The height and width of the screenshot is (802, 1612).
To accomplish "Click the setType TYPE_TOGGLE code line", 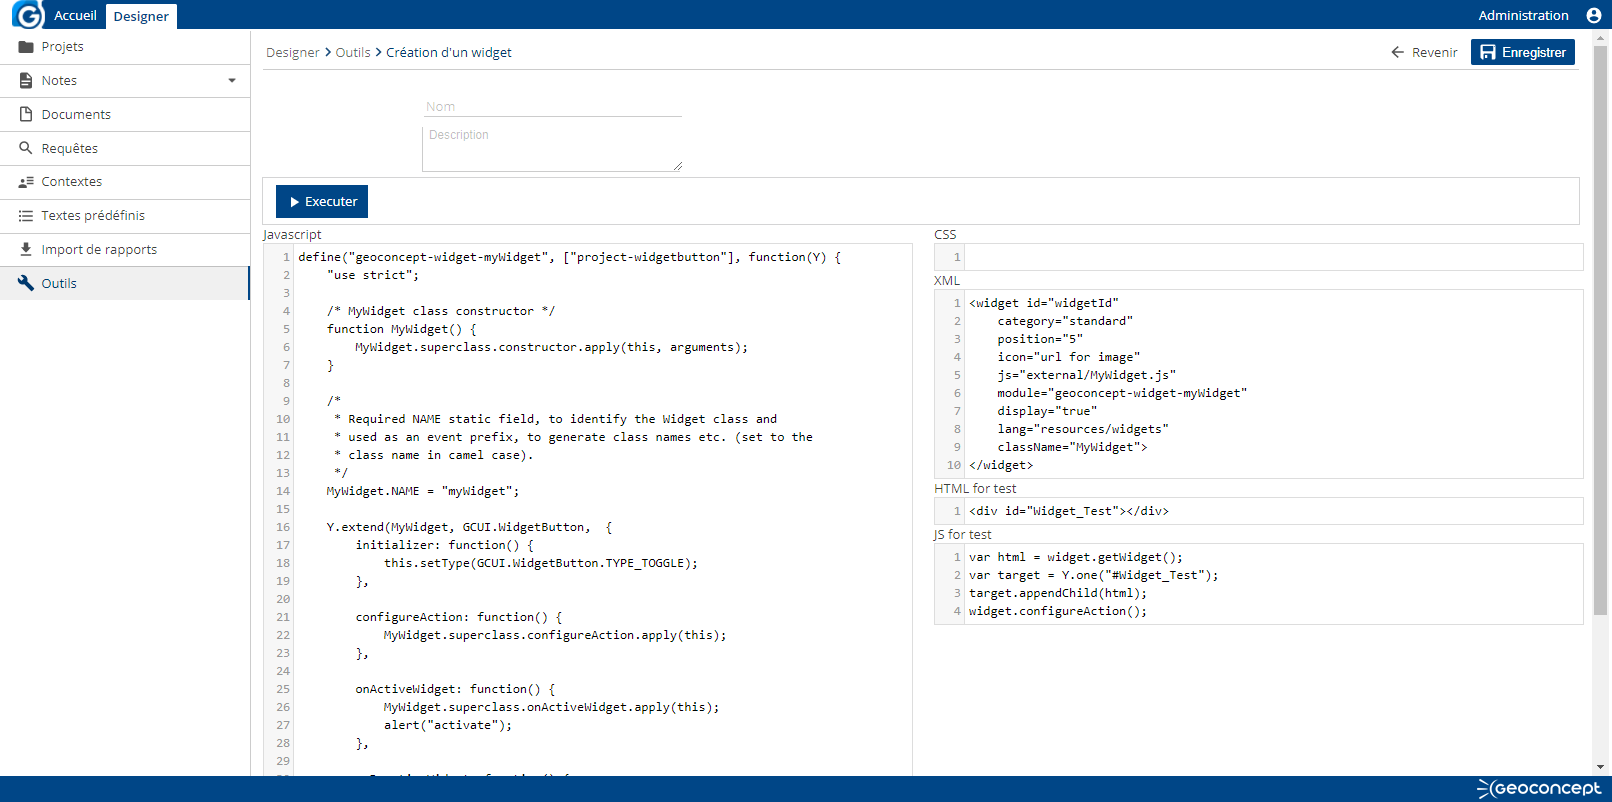I will (x=541, y=563).
